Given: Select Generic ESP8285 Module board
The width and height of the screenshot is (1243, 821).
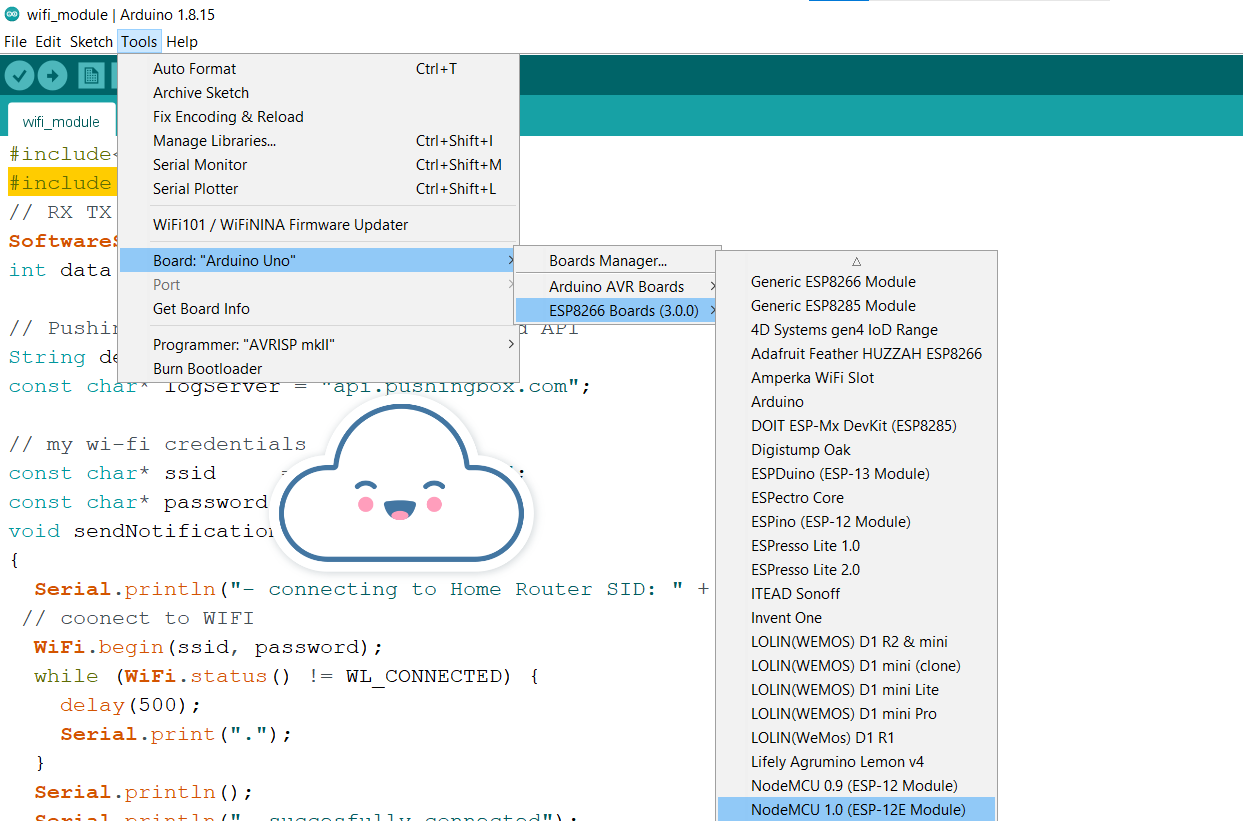Looking at the screenshot, I should tap(857, 306).
